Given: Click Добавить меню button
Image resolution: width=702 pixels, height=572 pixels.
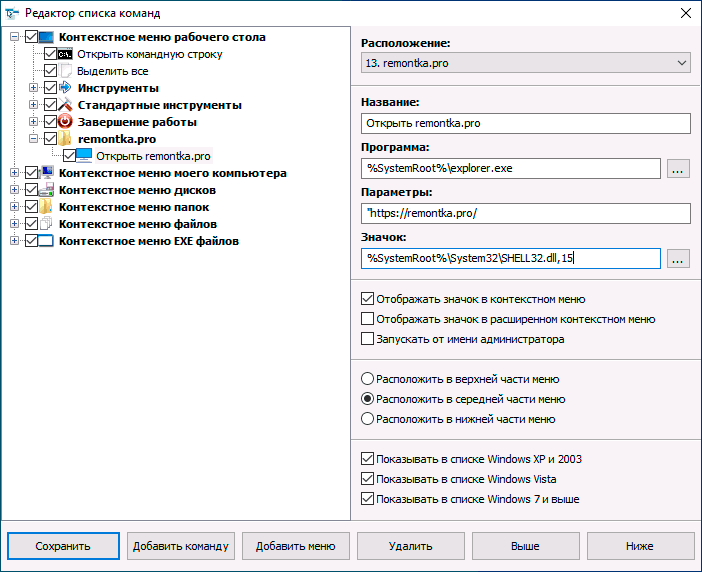Looking at the screenshot, I should tap(295, 546).
